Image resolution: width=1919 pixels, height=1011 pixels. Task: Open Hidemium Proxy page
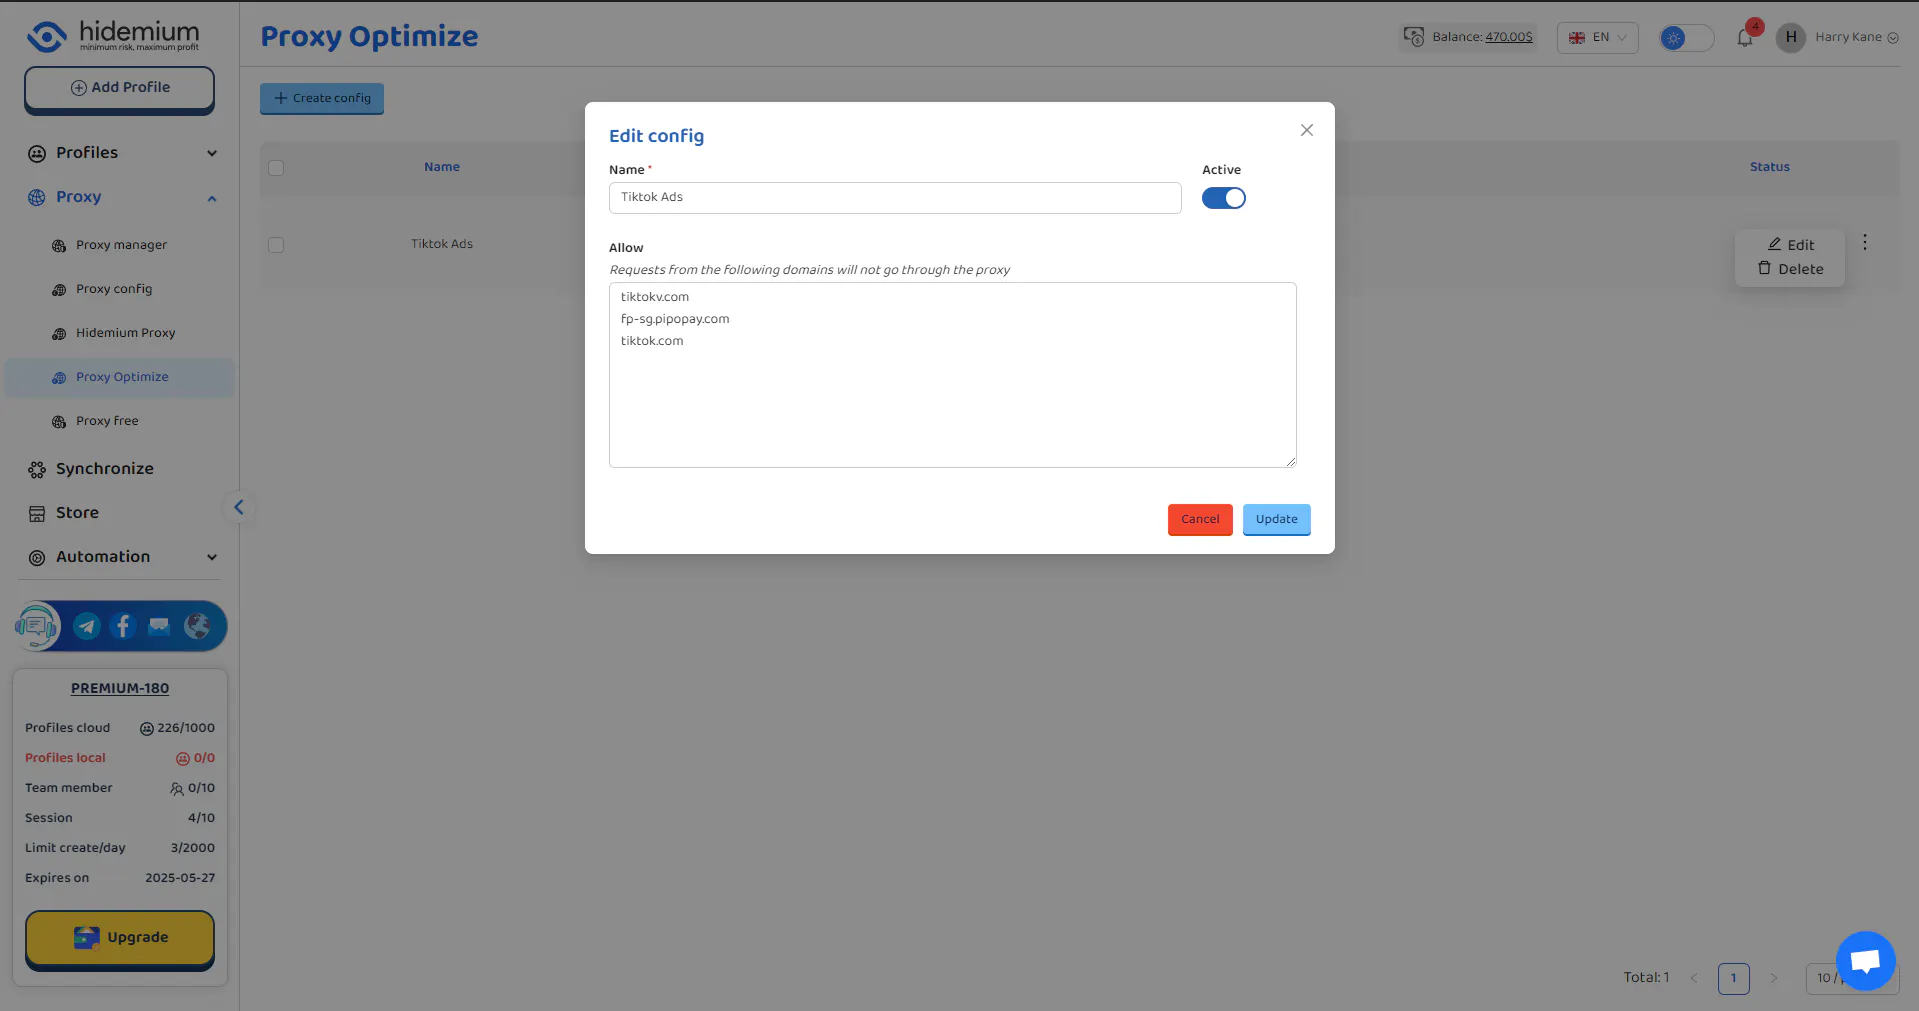point(125,333)
